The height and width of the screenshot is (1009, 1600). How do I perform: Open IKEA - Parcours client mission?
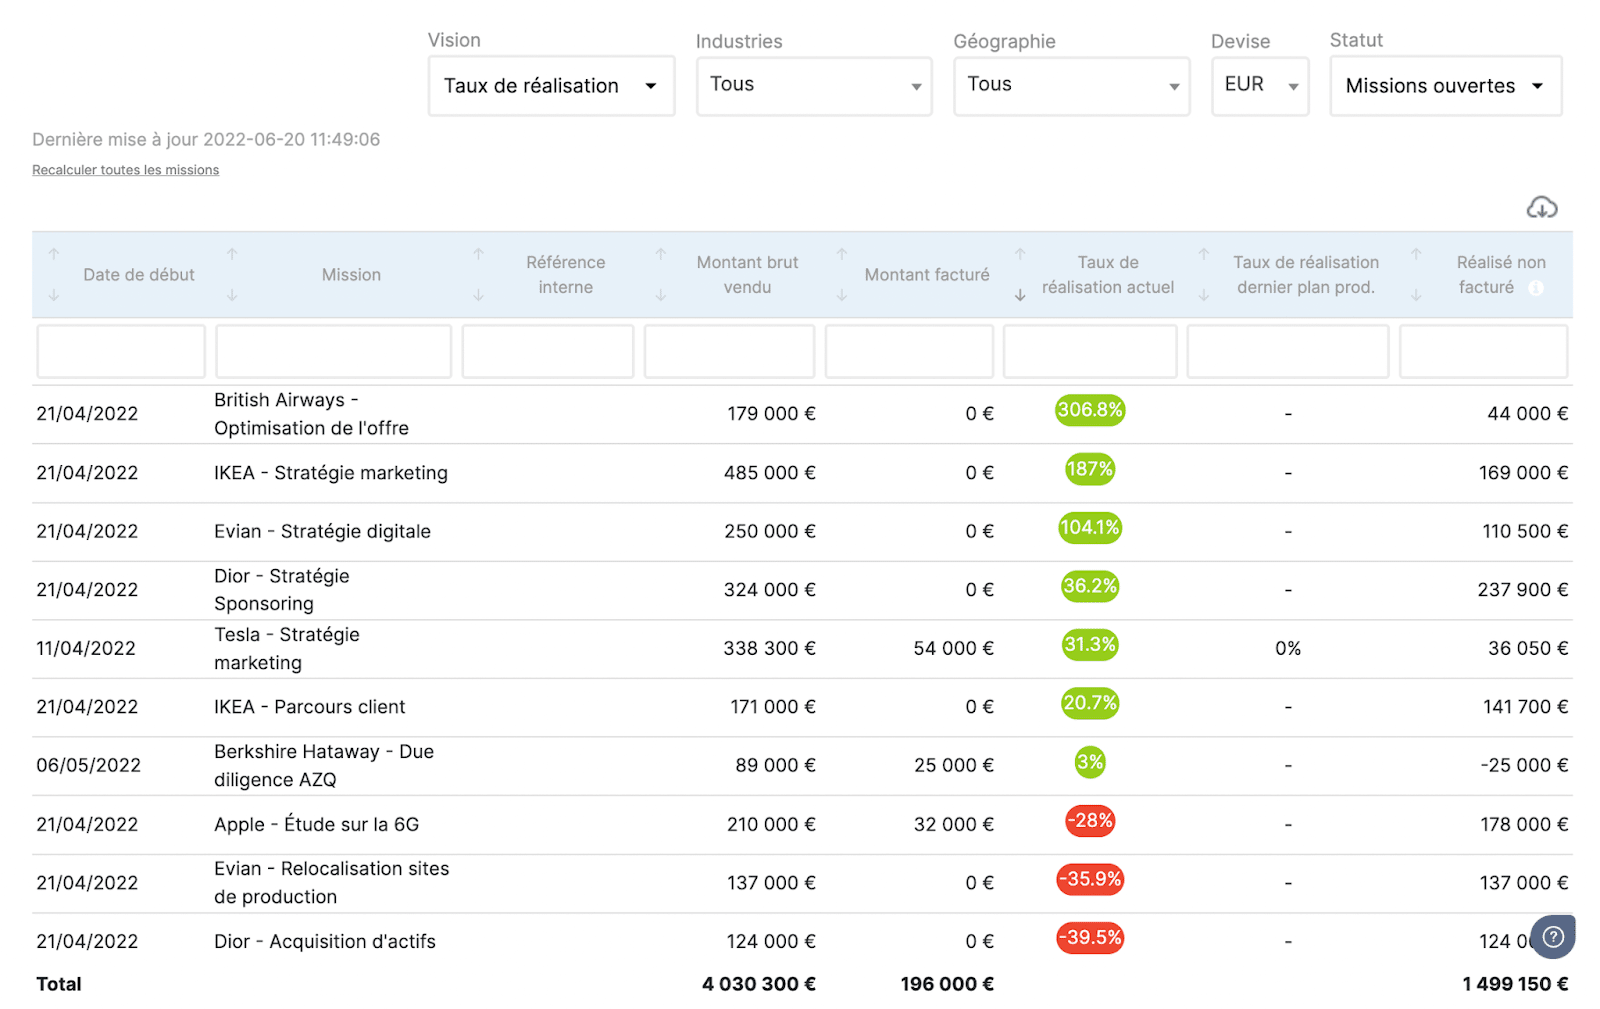tap(310, 707)
